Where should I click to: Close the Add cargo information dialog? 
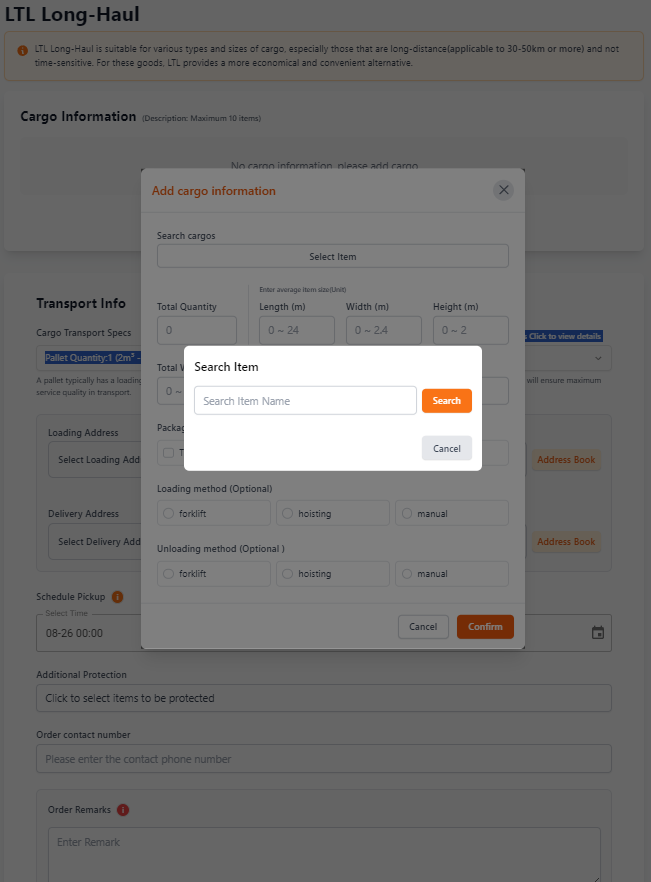point(504,190)
